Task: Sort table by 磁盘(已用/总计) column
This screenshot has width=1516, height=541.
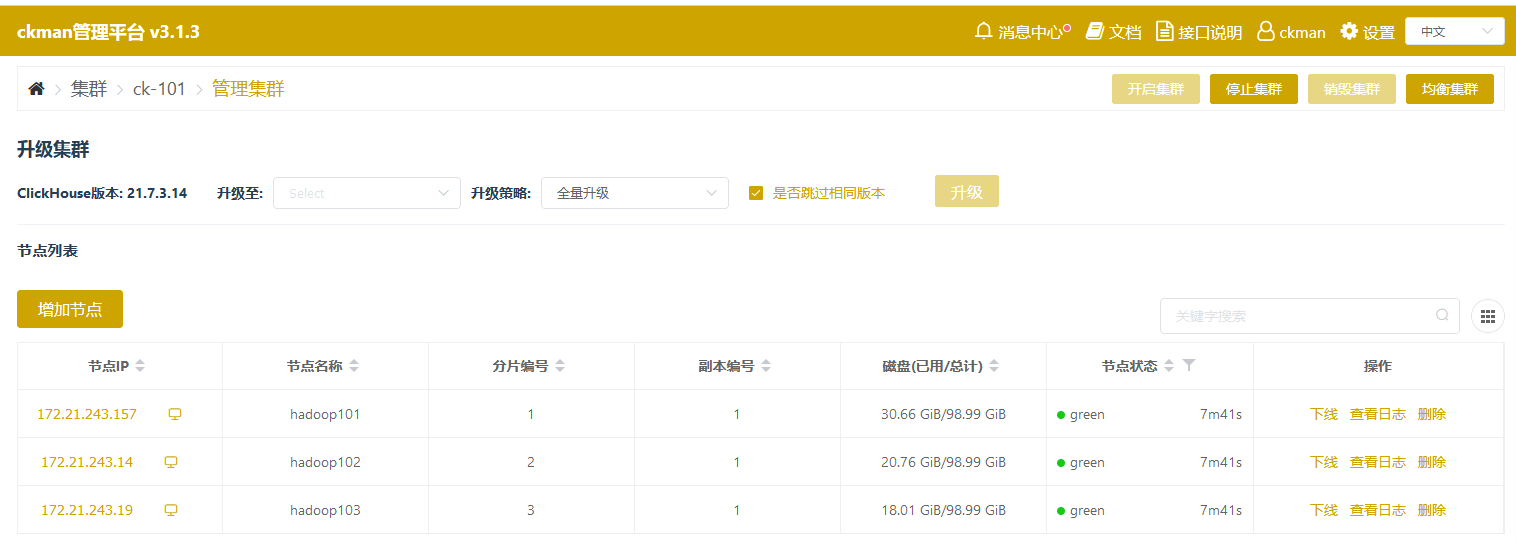Action: point(995,366)
